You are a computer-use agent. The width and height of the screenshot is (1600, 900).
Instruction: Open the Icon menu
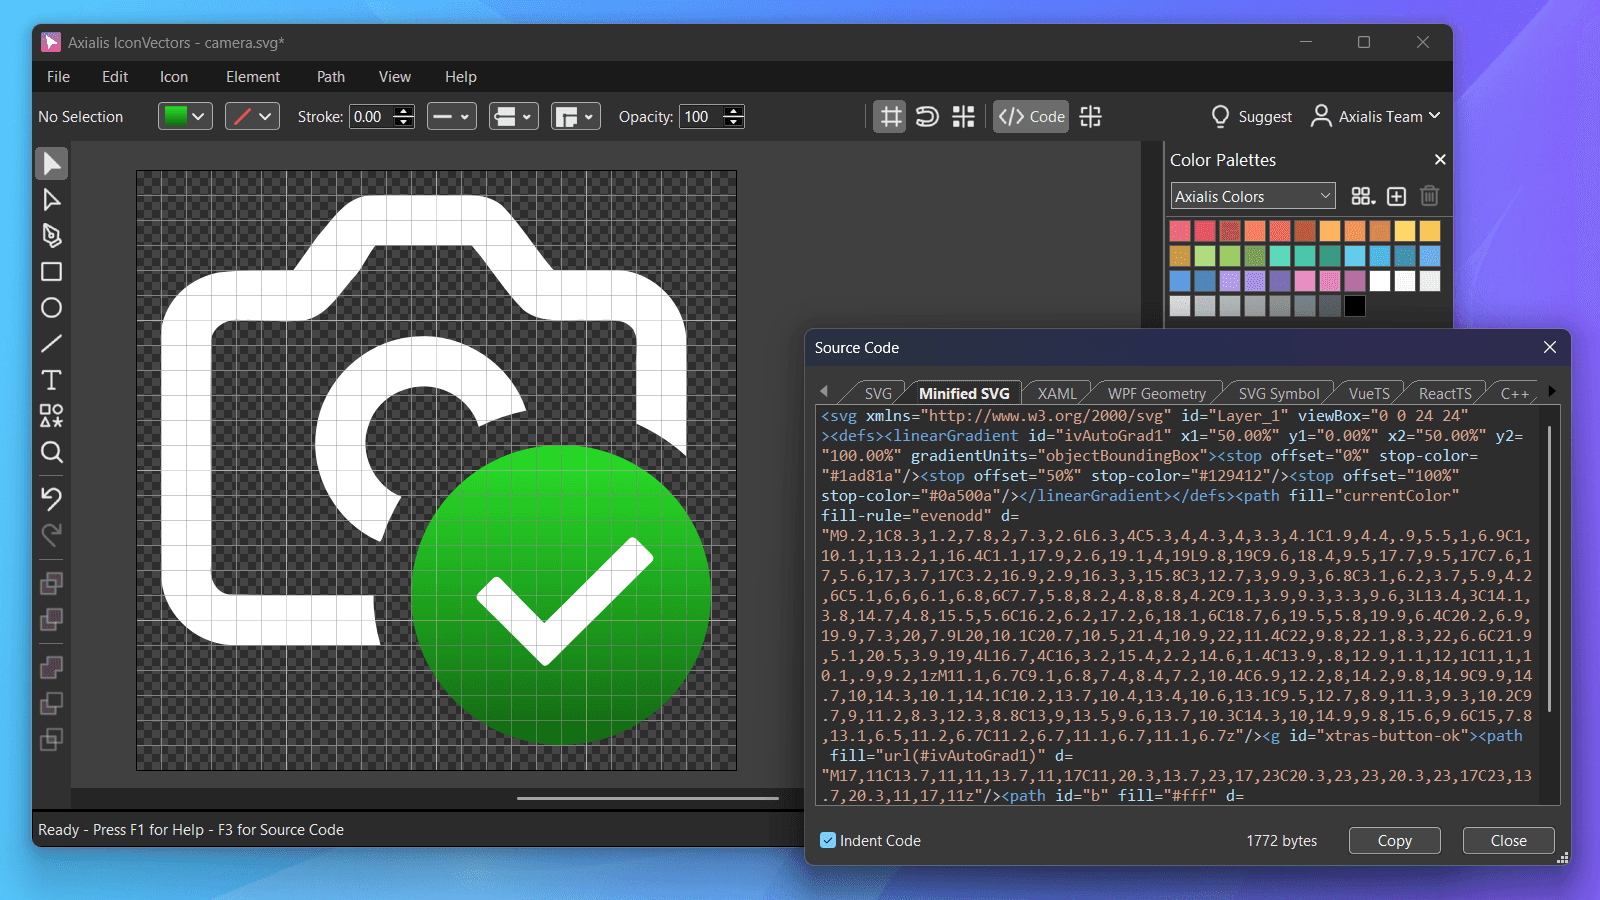(174, 77)
